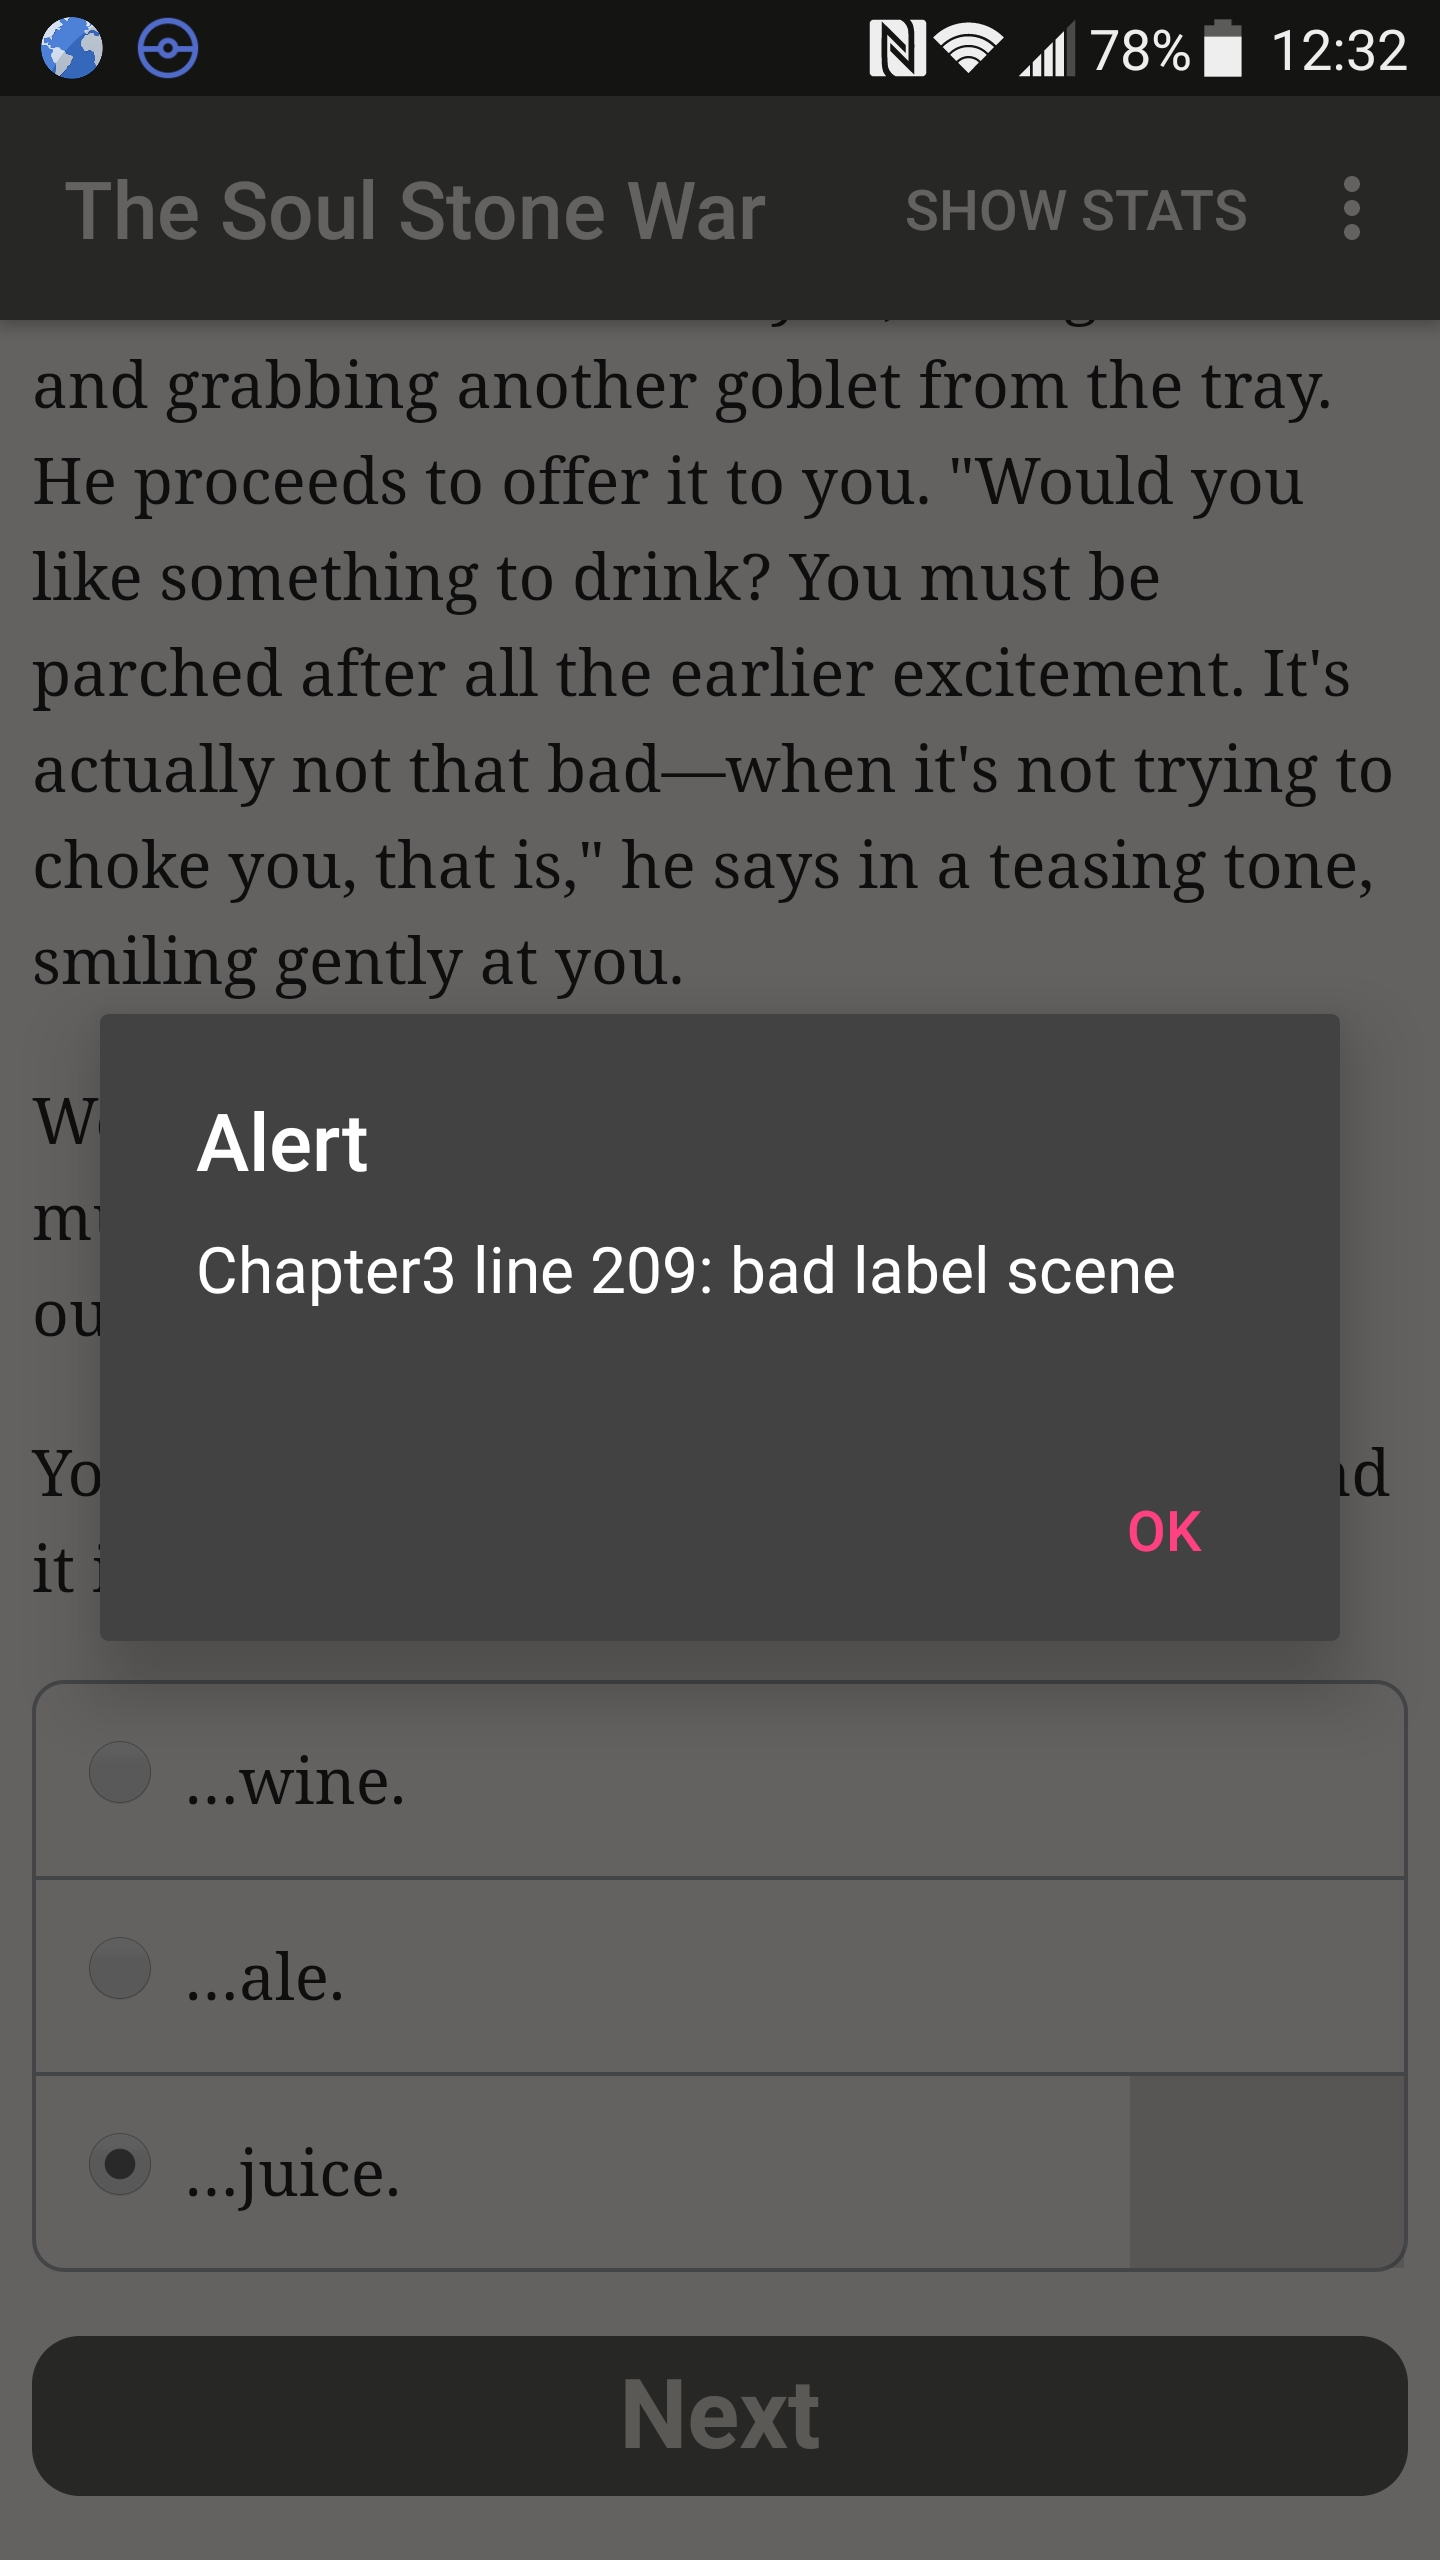
Task: Tap the 12:32 clock in status bar
Action: 1339,50
